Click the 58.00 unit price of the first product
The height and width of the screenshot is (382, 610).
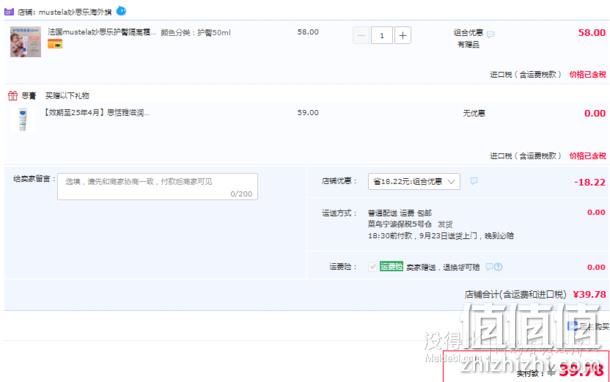click(x=308, y=32)
